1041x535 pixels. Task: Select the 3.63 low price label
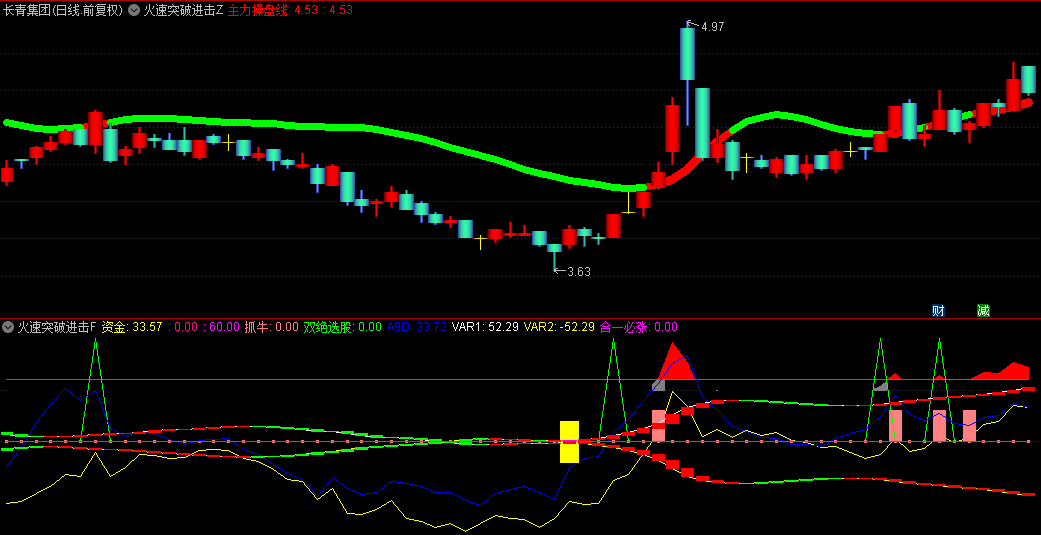(578, 271)
